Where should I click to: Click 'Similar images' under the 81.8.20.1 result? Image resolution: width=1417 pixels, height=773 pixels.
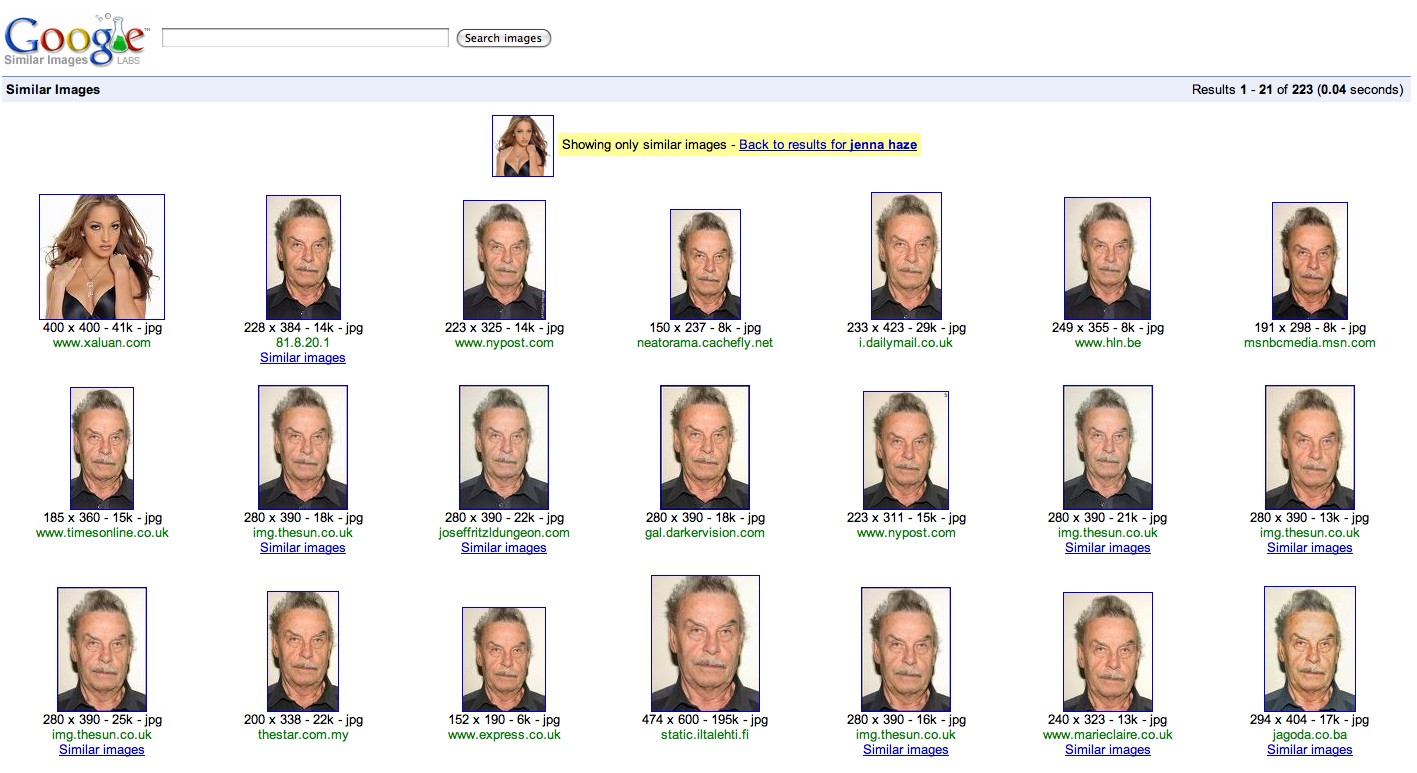point(303,358)
